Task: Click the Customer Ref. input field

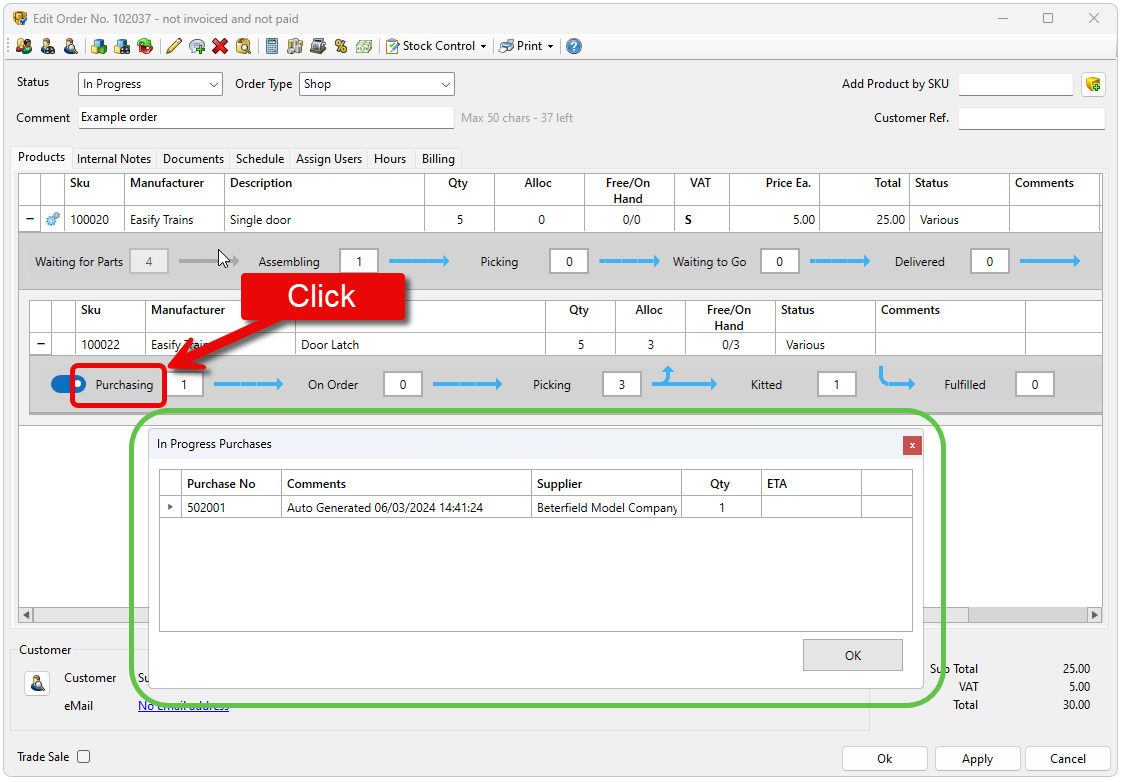Action: (x=1031, y=118)
